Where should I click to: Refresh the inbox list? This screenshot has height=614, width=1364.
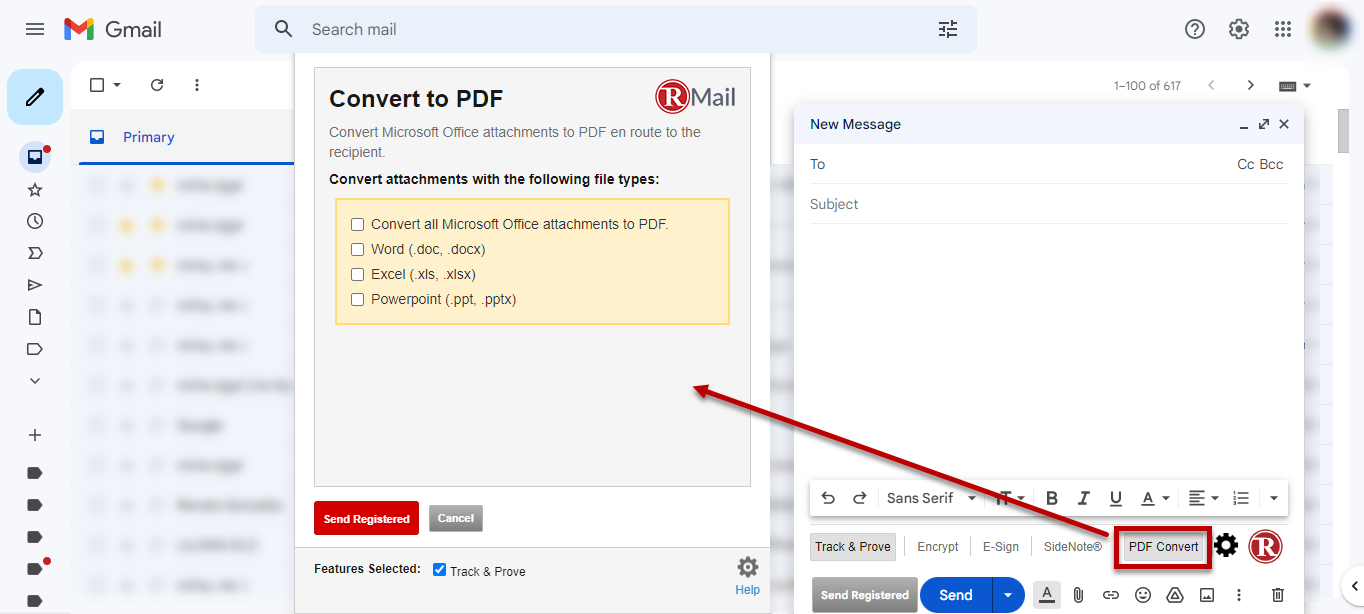157,85
